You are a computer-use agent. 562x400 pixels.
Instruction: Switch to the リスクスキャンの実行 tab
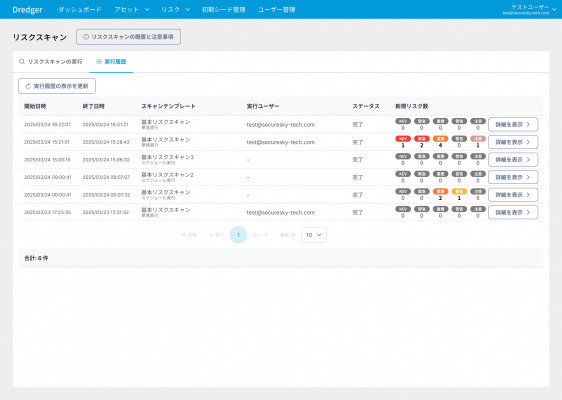(51, 62)
